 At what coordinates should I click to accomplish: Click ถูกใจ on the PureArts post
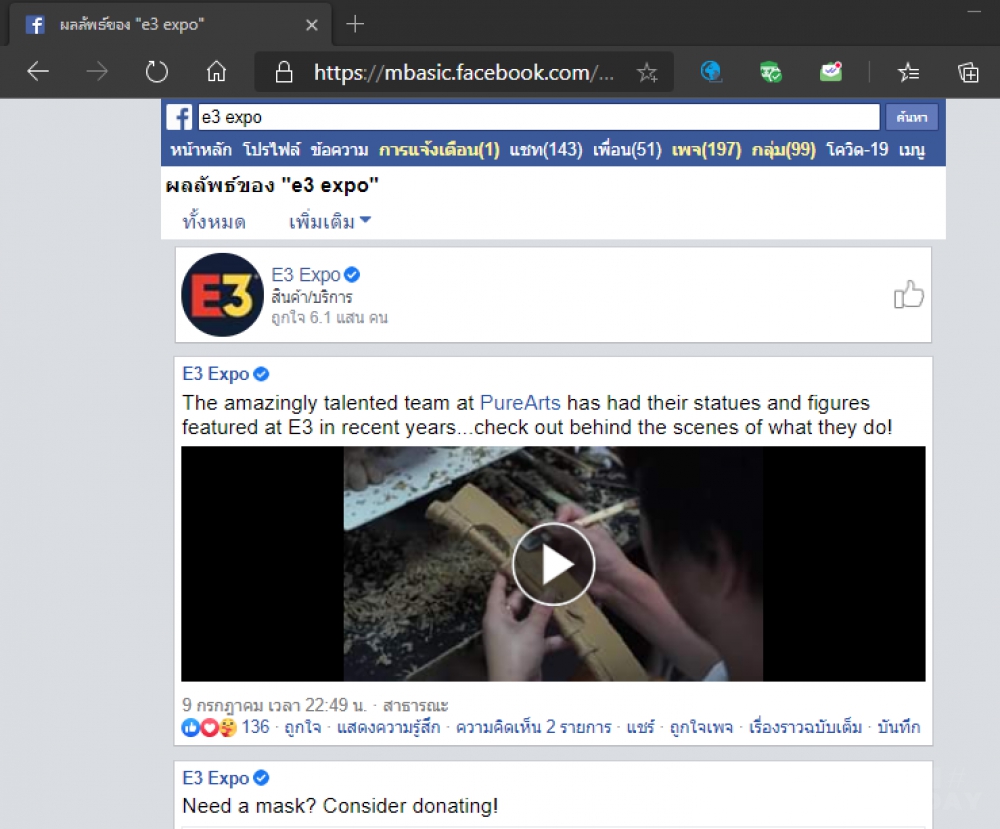click(303, 727)
